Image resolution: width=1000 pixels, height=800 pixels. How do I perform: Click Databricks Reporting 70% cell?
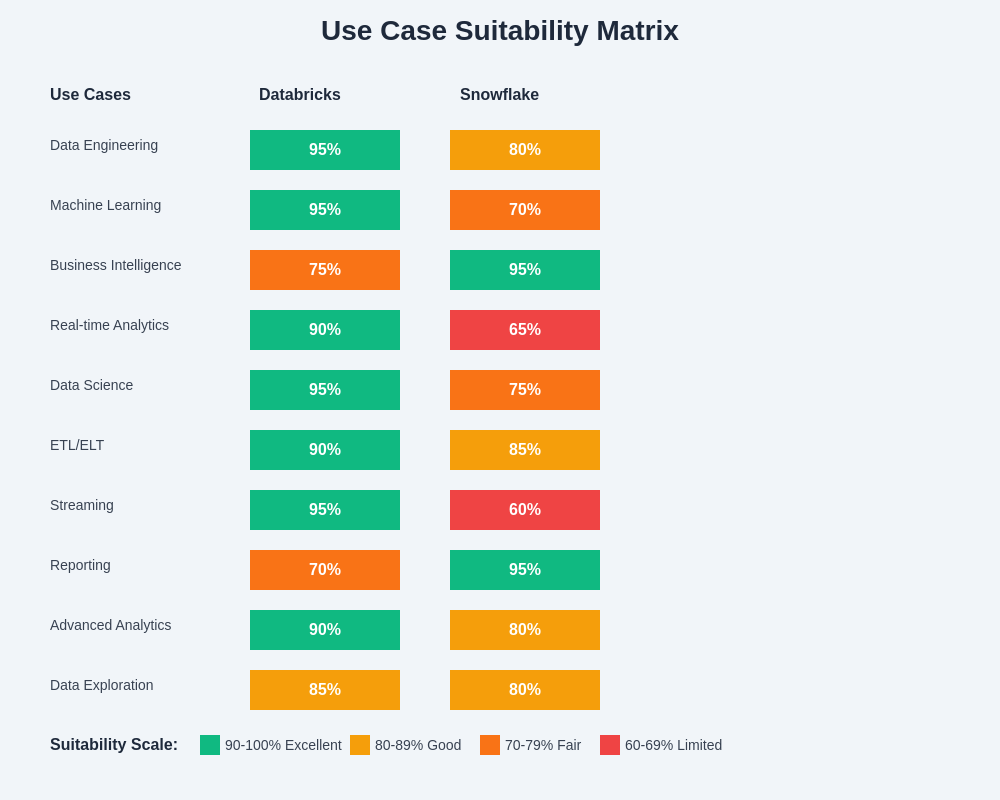click(325, 570)
